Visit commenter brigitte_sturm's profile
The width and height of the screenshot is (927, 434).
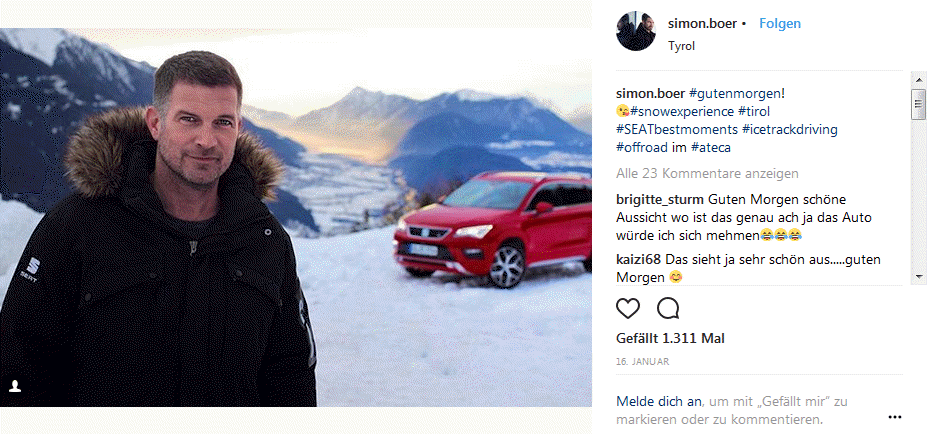pyautogui.click(x=660, y=200)
